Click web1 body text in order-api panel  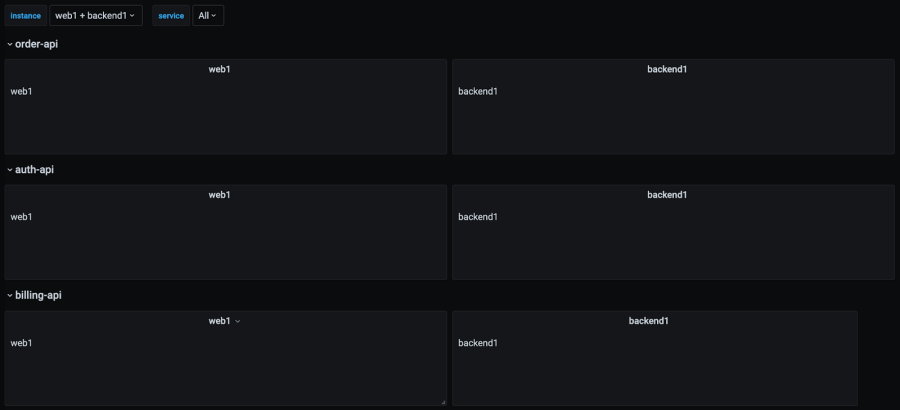(x=22, y=92)
